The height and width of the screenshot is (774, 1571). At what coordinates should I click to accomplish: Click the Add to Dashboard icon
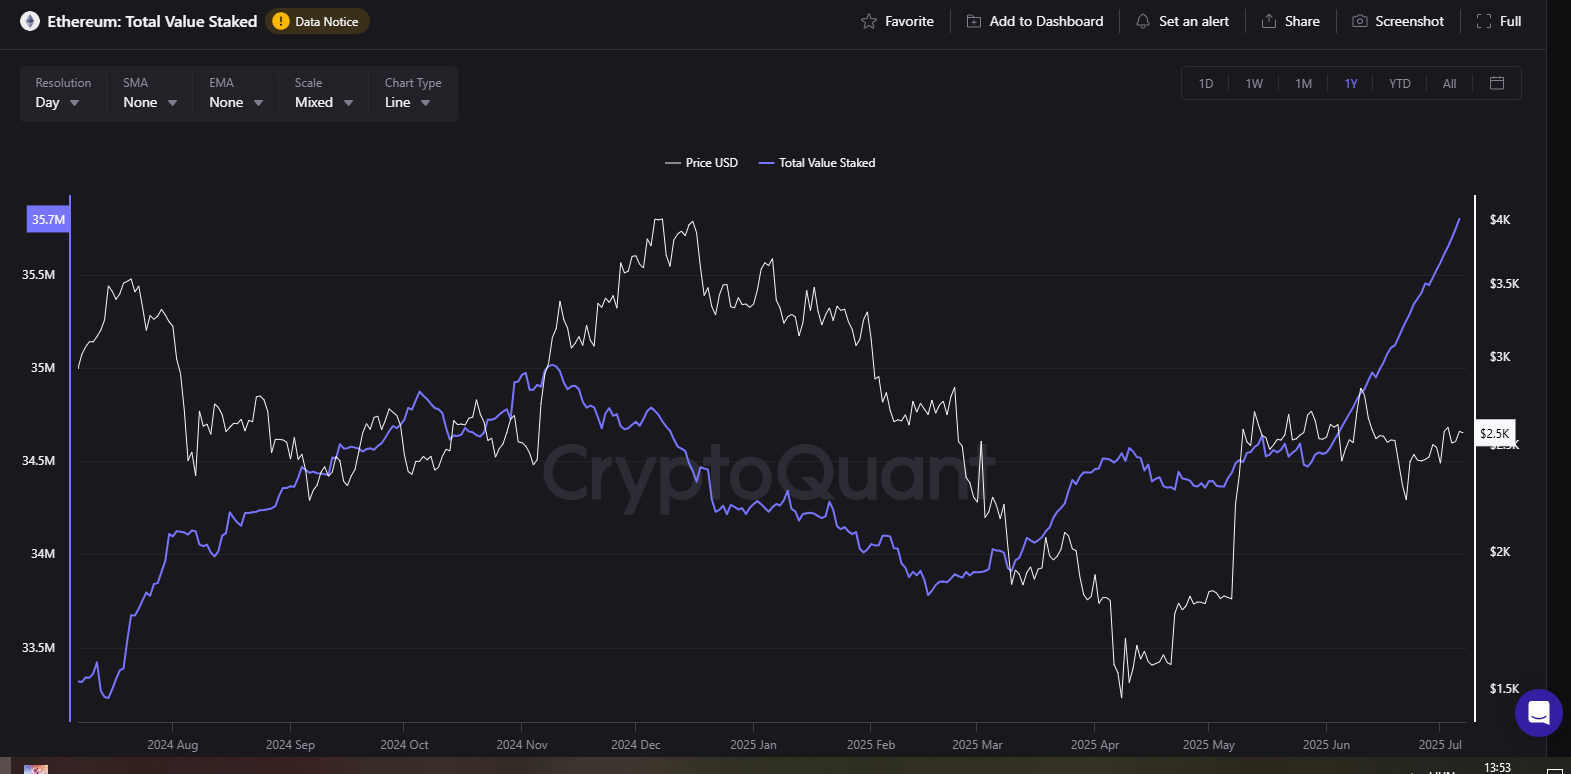[x=973, y=21]
